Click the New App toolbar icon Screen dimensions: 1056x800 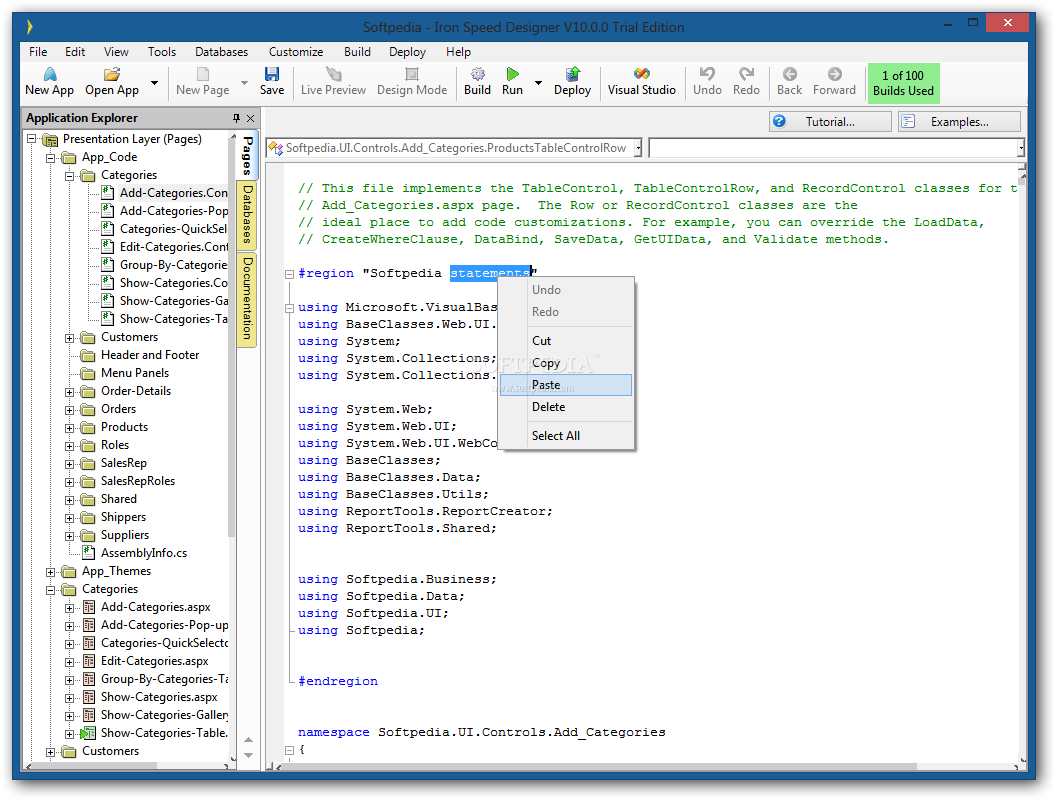pyautogui.click(x=49, y=74)
